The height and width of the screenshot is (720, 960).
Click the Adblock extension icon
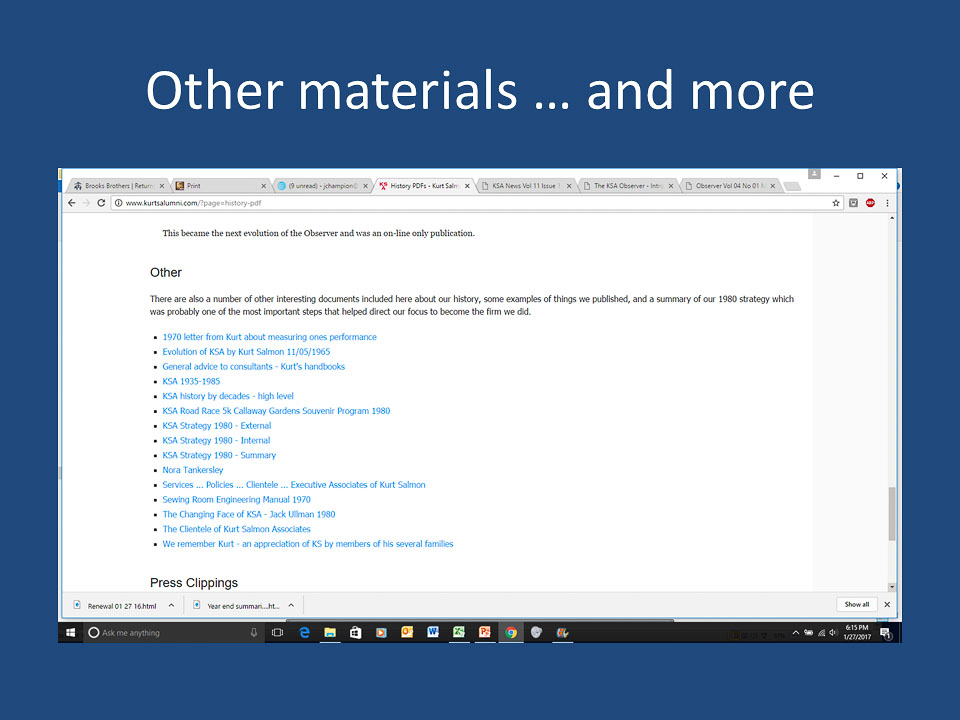[x=870, y=203]
